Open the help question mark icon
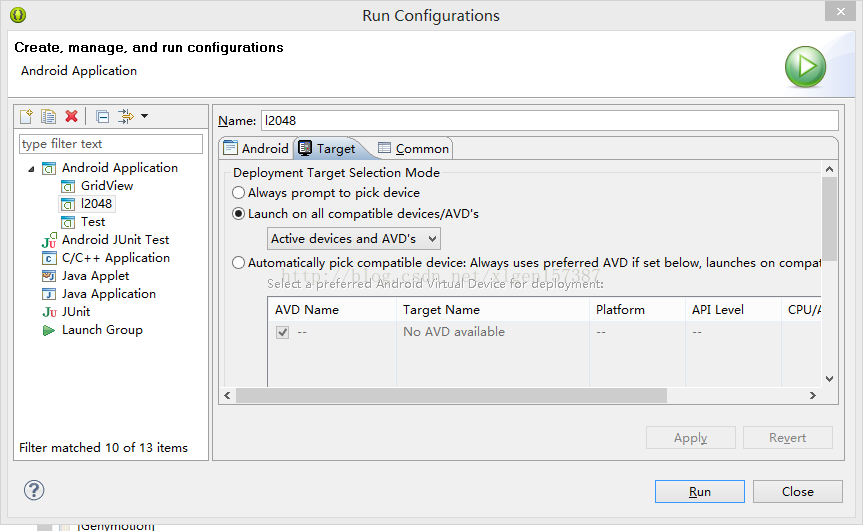Image resolution: width=863 pixels, height=531 pixels. point(35,490)
